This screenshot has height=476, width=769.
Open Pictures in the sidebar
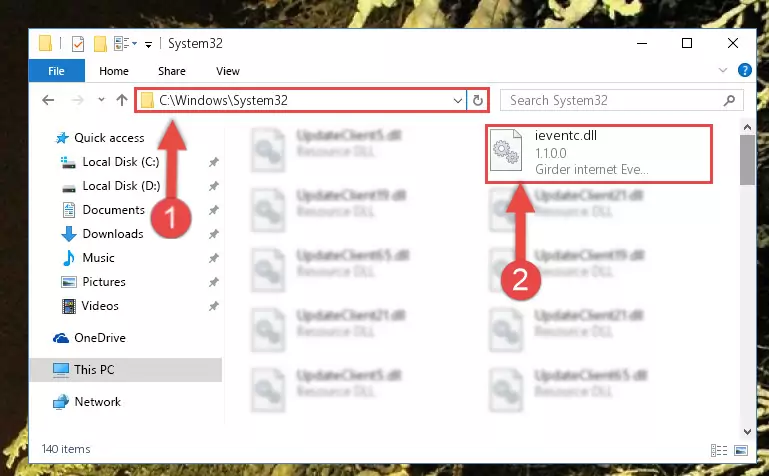[x=103, y=282]
